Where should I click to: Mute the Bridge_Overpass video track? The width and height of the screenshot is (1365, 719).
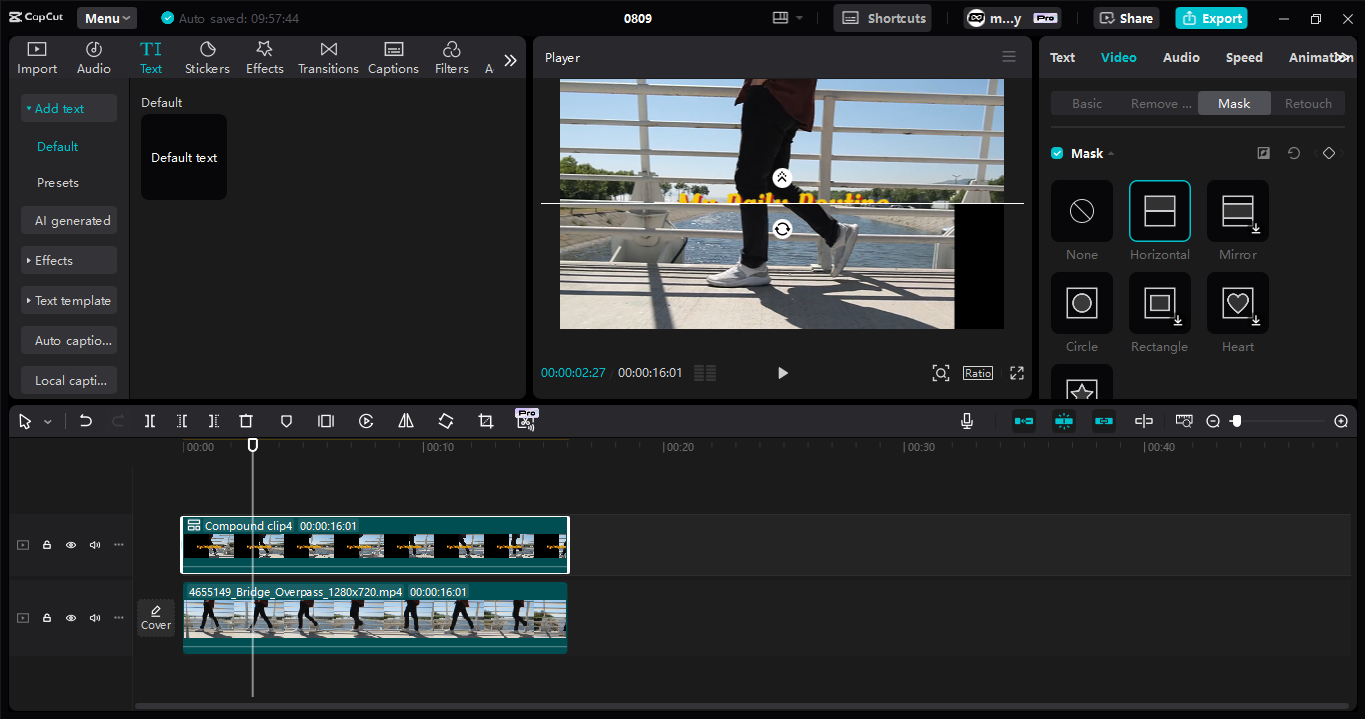(95, 618)
